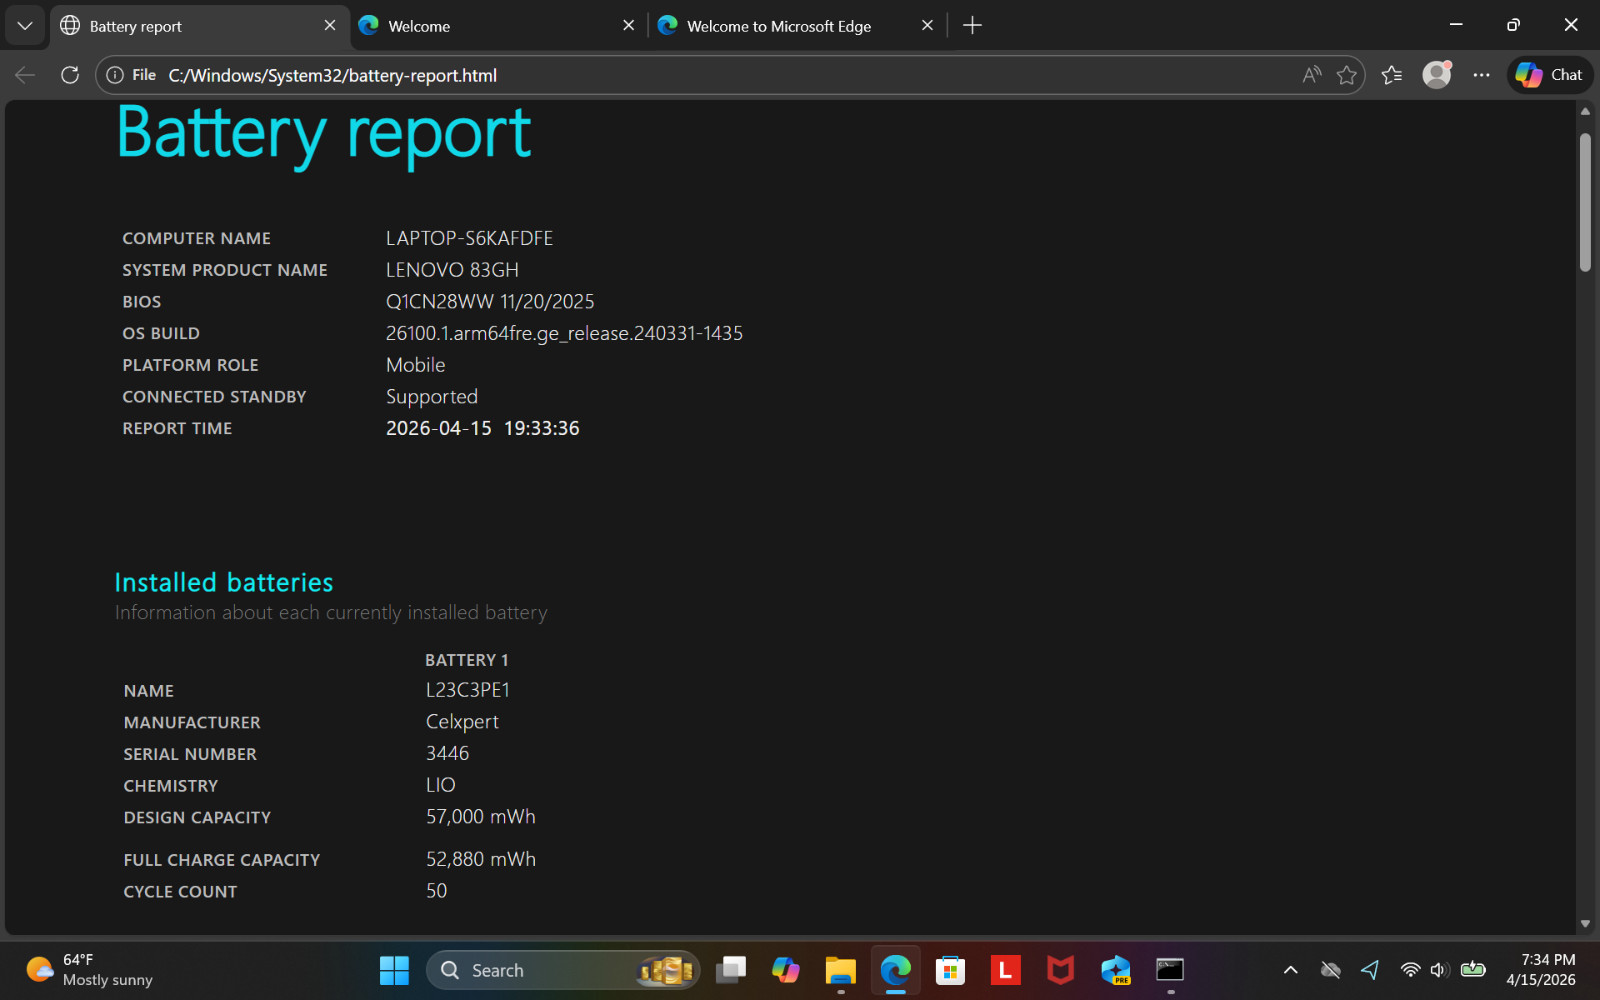Screen dimensions: 1600x1000
Task: Click the 'FULL CHARGE CAPACITY' row label
Action: [222, 860]
